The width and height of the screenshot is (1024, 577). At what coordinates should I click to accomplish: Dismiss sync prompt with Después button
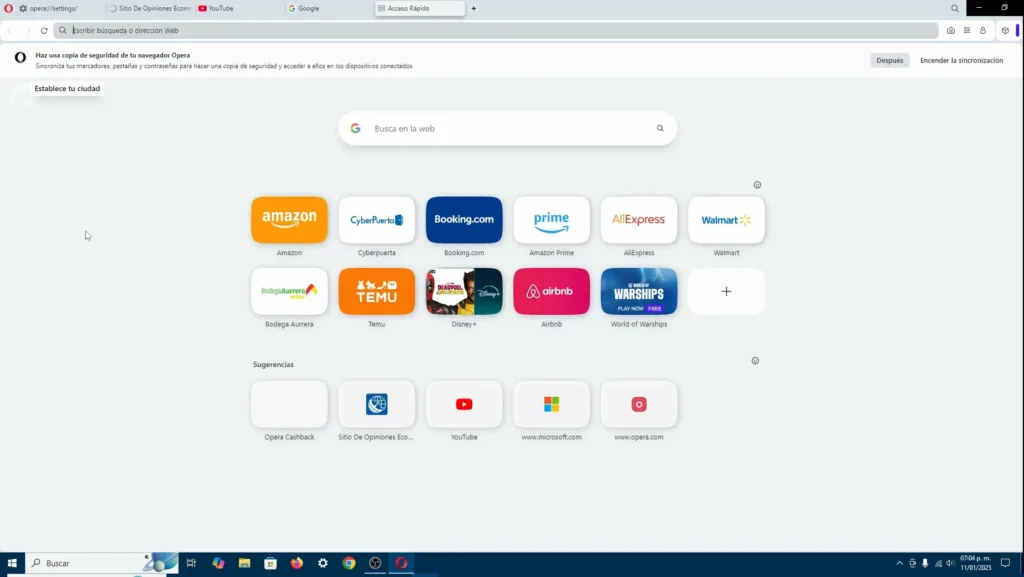tap(889, 60)
